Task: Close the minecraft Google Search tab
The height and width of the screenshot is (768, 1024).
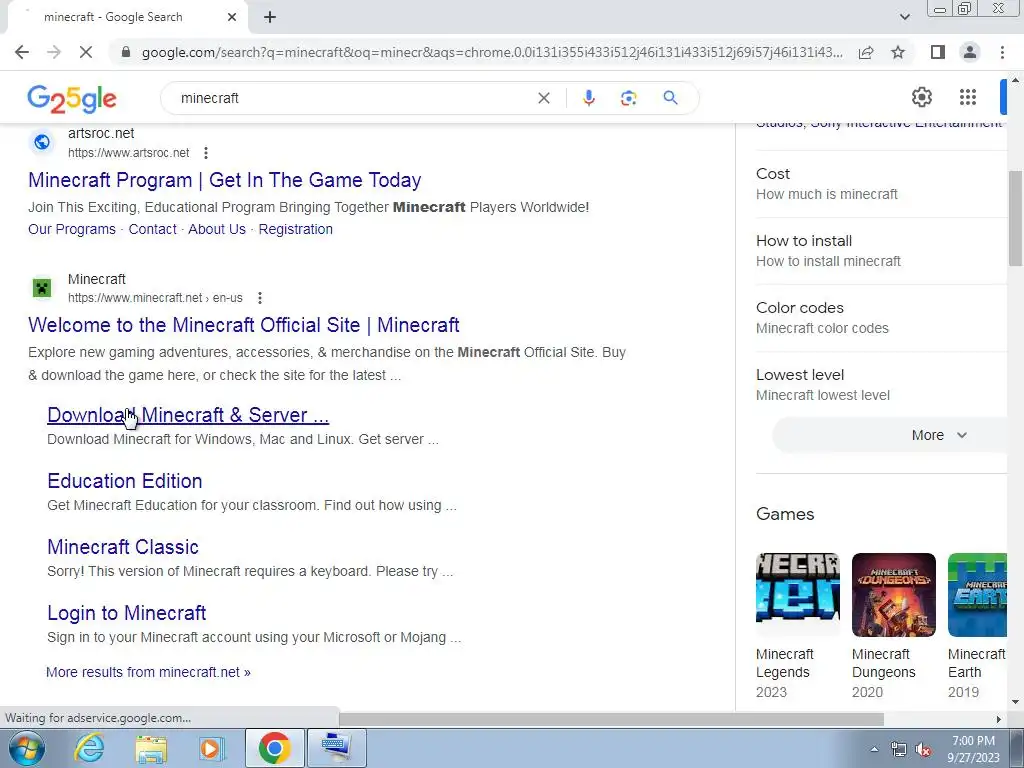Action: [x=232, y=18]
